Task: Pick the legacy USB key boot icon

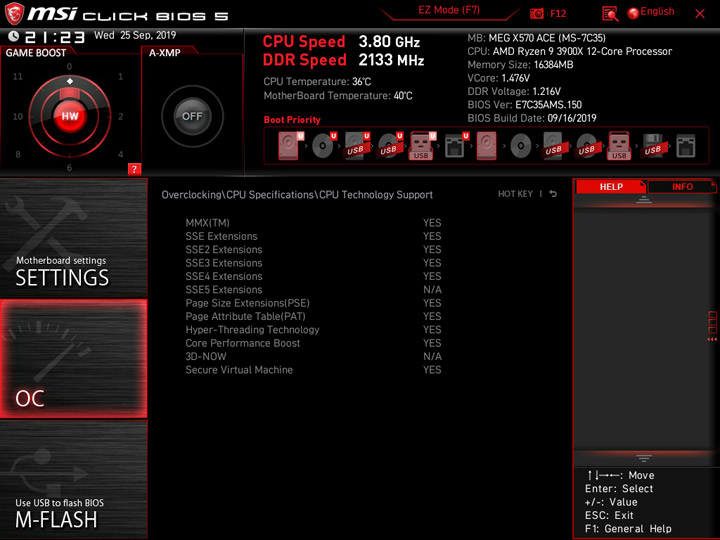Action: point(619,146)
